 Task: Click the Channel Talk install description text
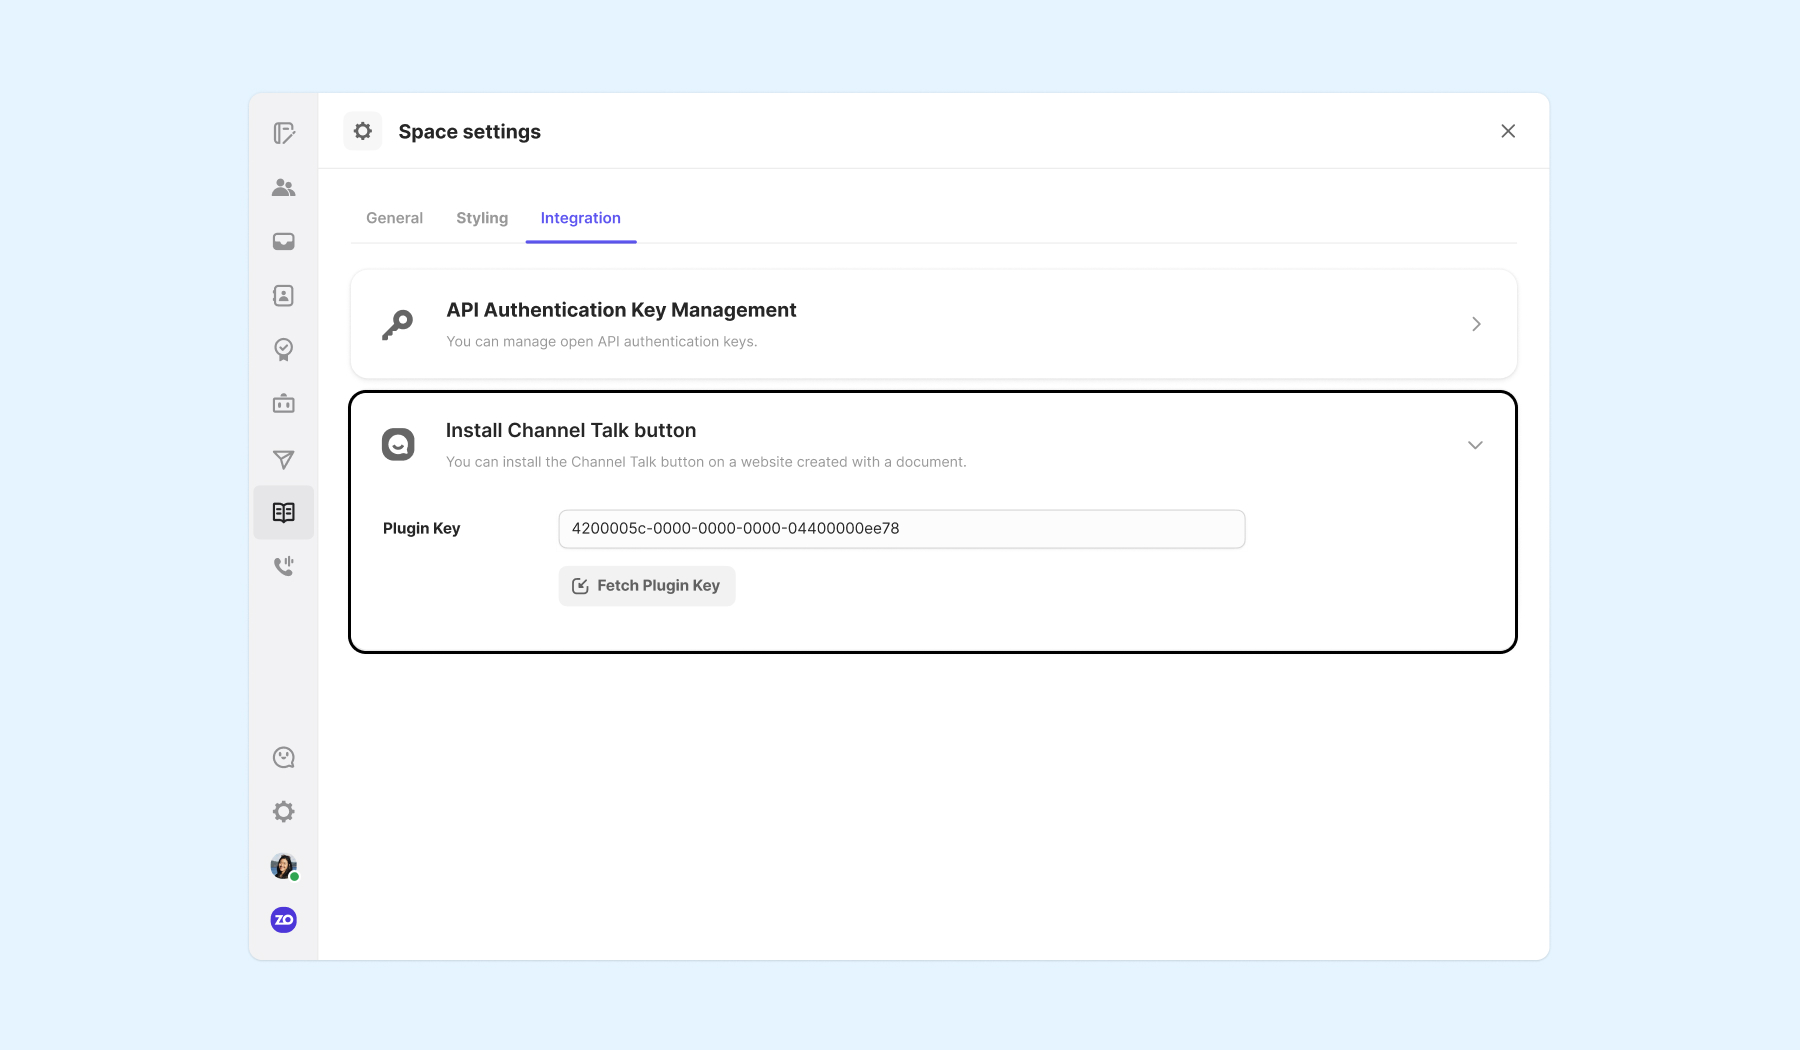pyautogui.click(x=706, y=462)
